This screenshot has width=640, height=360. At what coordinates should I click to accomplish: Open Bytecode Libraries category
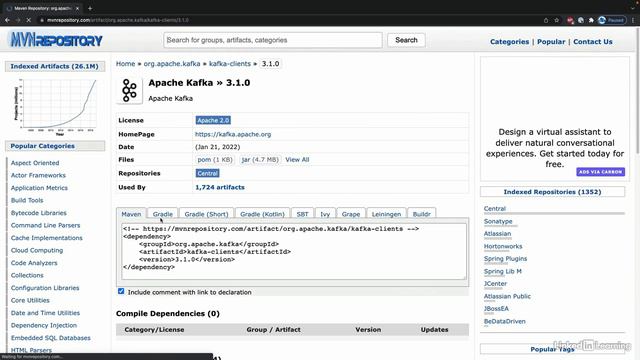[39, 213]
